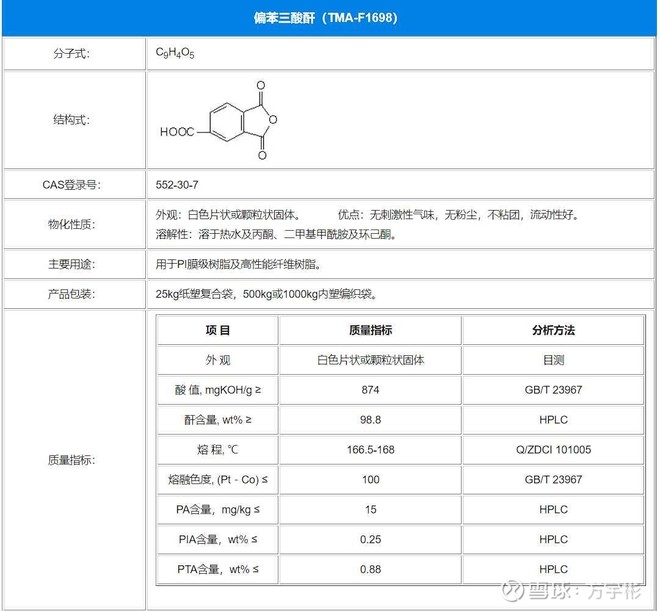The height and width of the screenshot is (611, 660).
Task: Click the 白色片状或颗粒状固体 cell in quality table
Action: point(370,360)
